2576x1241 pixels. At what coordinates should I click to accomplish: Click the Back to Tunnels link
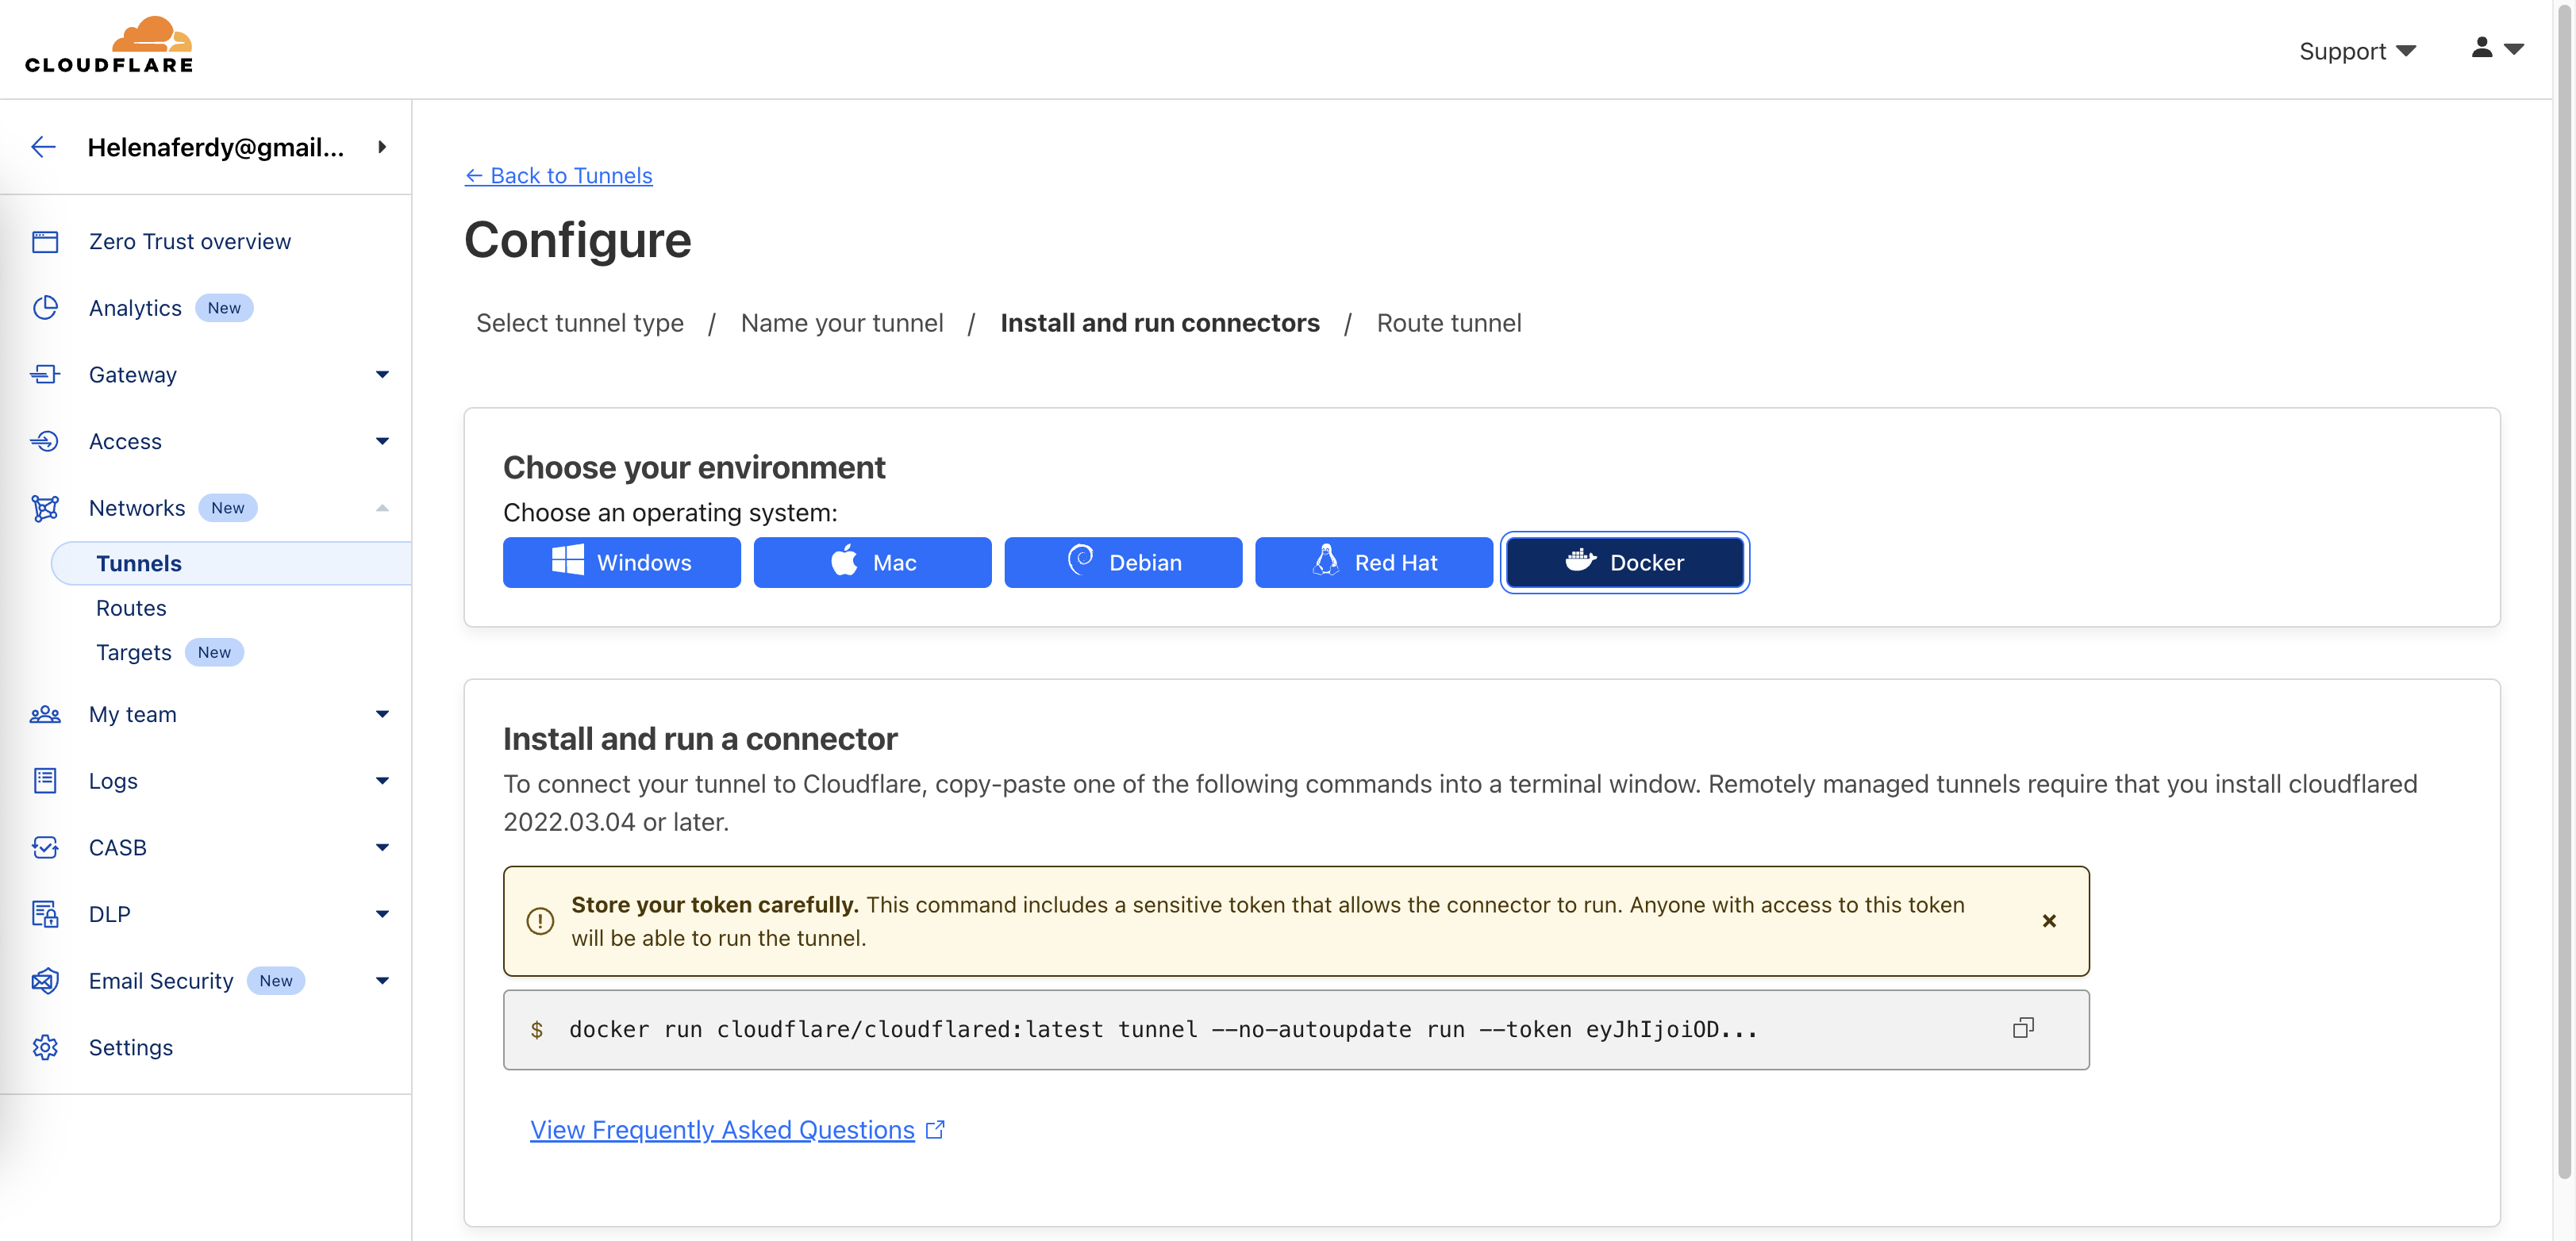558,175
